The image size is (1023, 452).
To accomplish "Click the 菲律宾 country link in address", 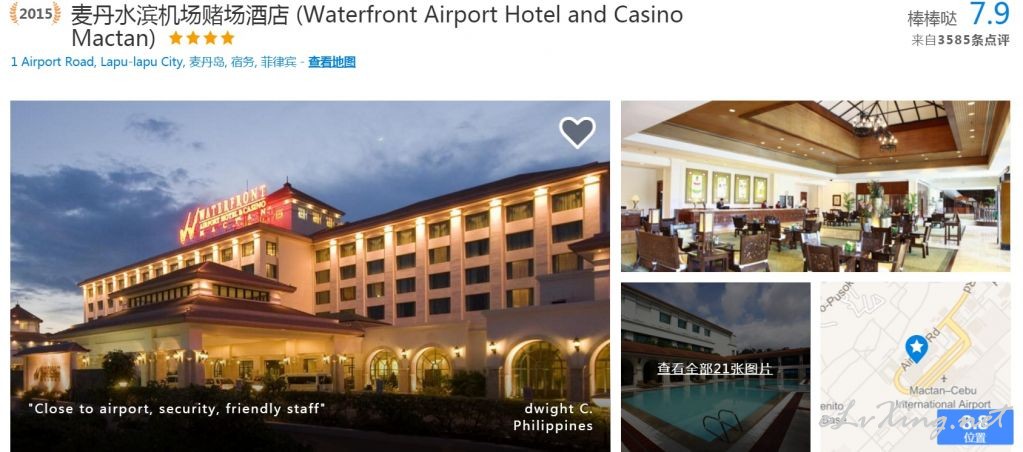I will [x=278, y=63].
